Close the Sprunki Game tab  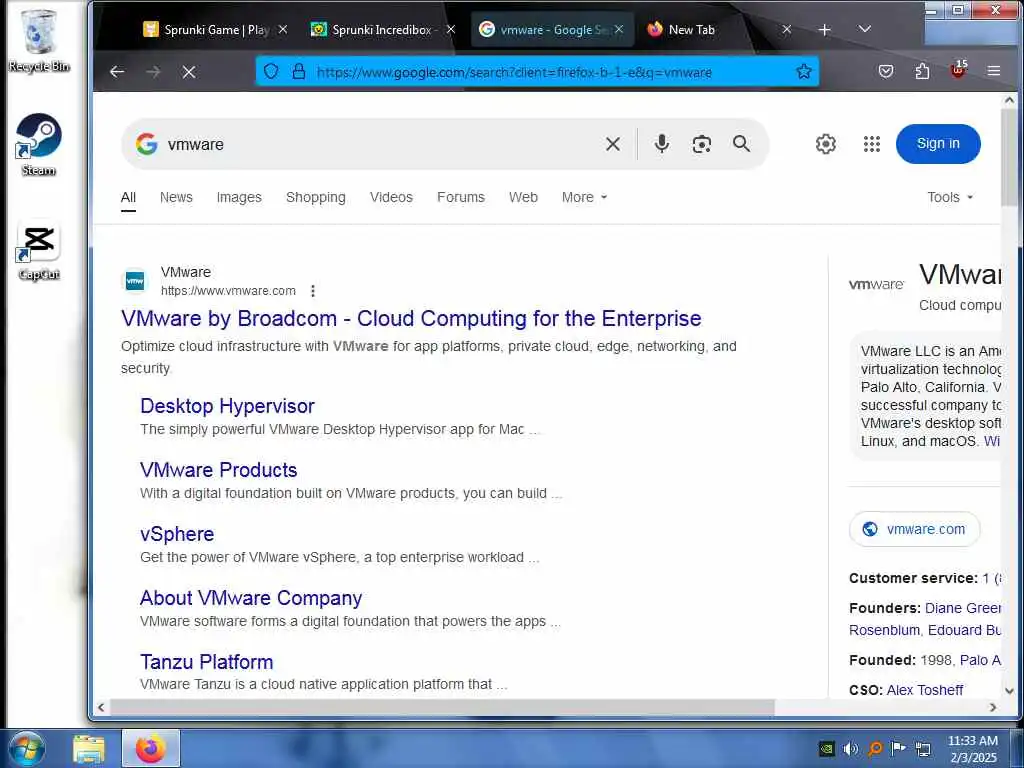pyautogui.click(x=283, y=29)
